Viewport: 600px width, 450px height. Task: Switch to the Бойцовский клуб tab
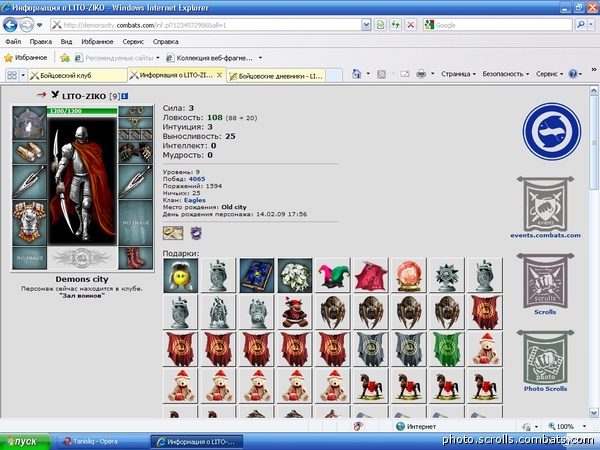pos(77,75)
